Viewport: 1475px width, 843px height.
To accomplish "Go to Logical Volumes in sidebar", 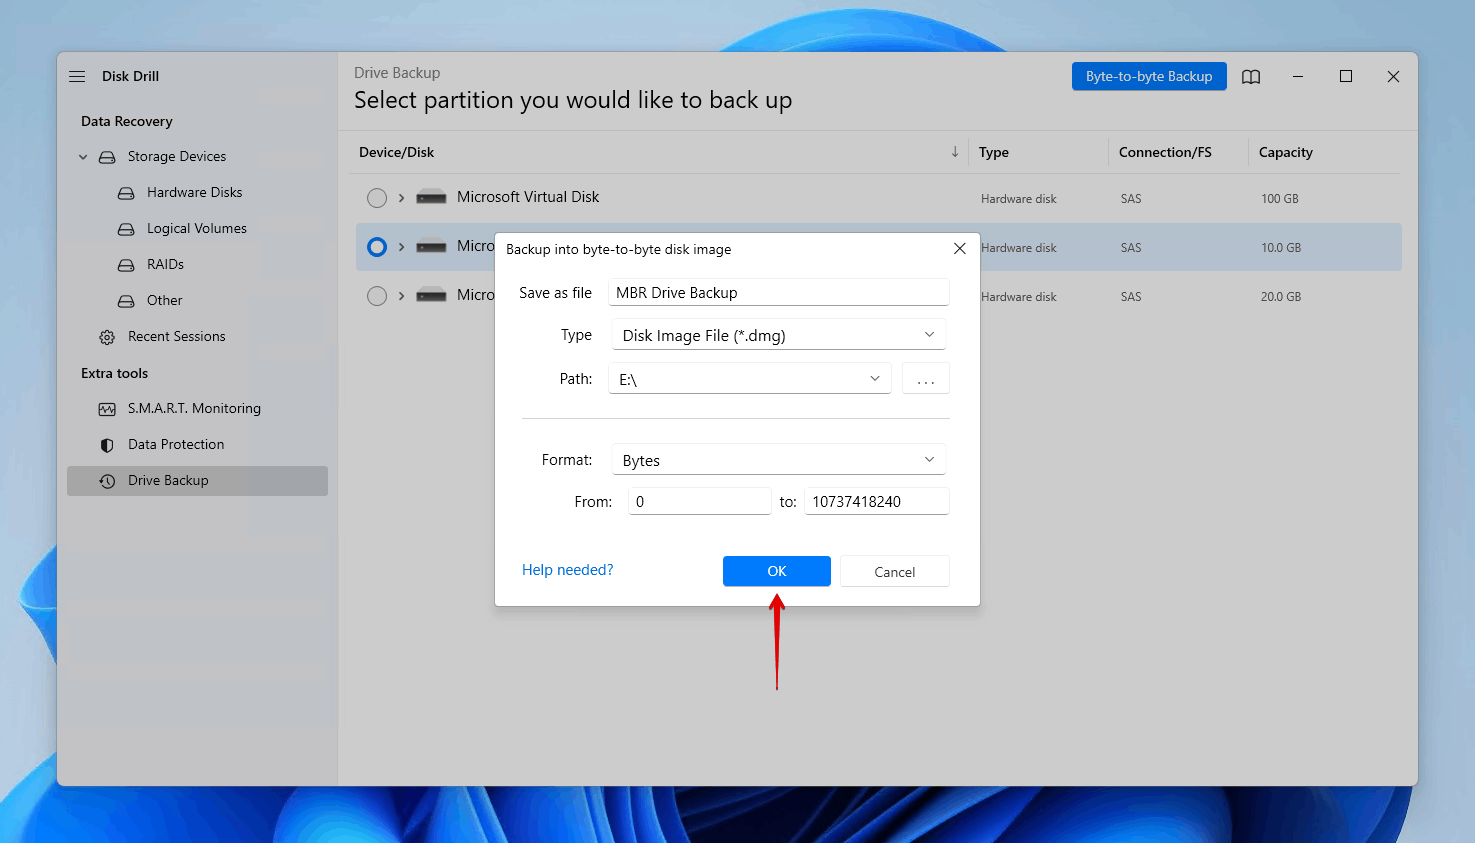I will pyautogui.click(x=196, y=228).
